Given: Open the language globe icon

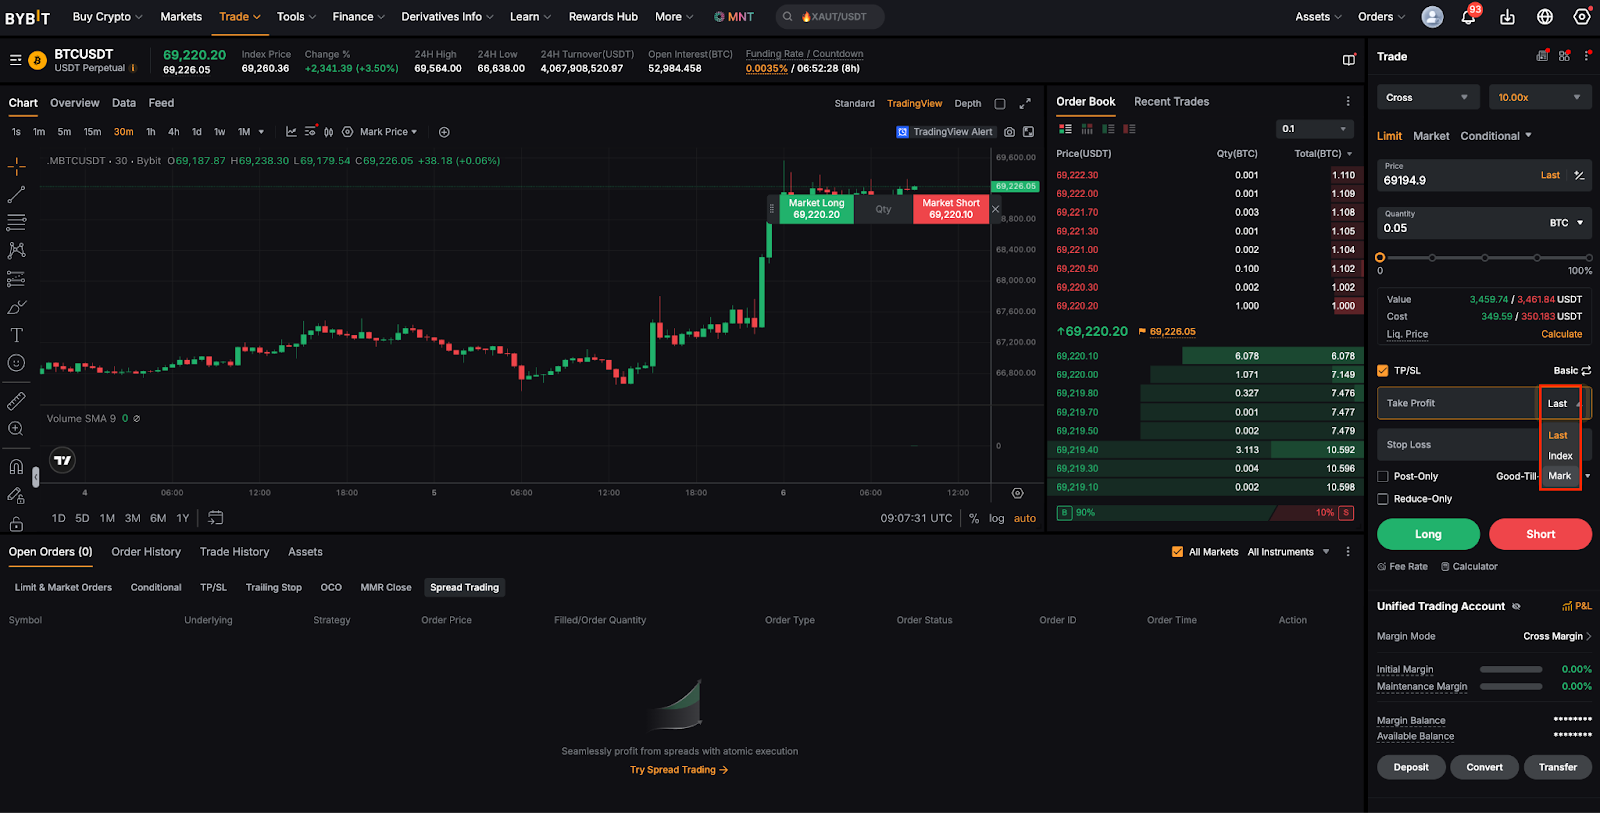Looking at the screenshot, I should point(1545,17).
